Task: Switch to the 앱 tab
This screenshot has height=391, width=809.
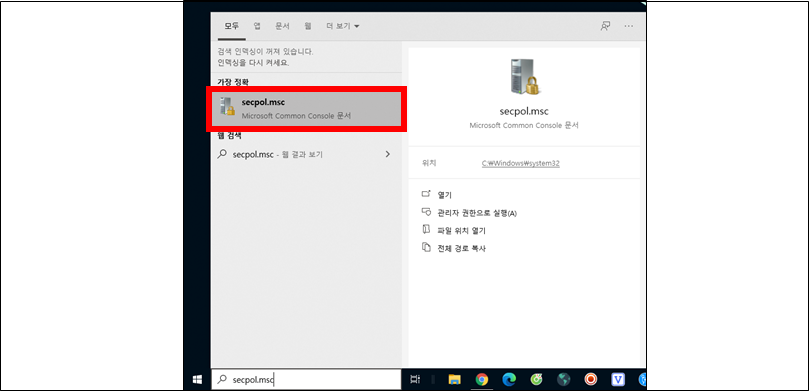Action: coord(257,26)
